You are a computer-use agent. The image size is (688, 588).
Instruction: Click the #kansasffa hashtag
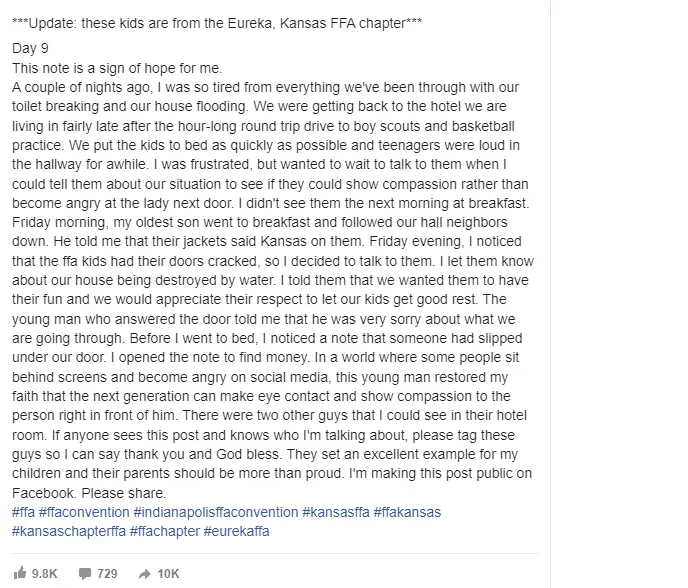pos(336,512)
